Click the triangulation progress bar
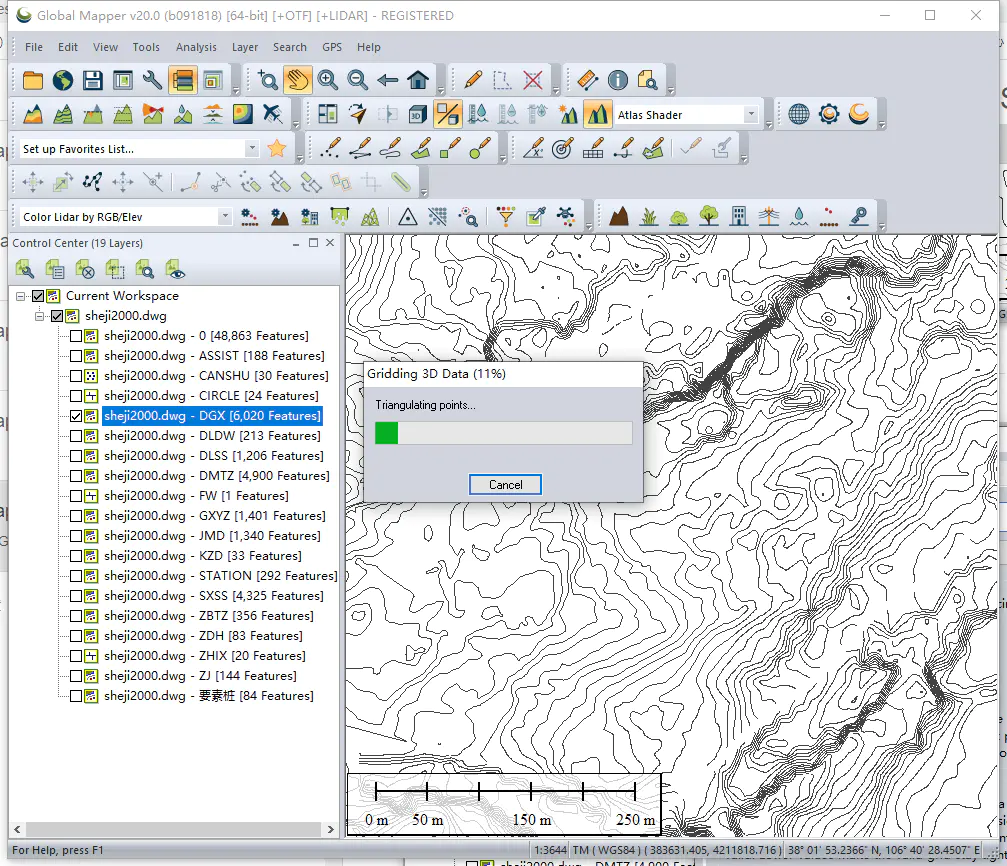Viewport: 1007px width, 866px height. (503, 433)
